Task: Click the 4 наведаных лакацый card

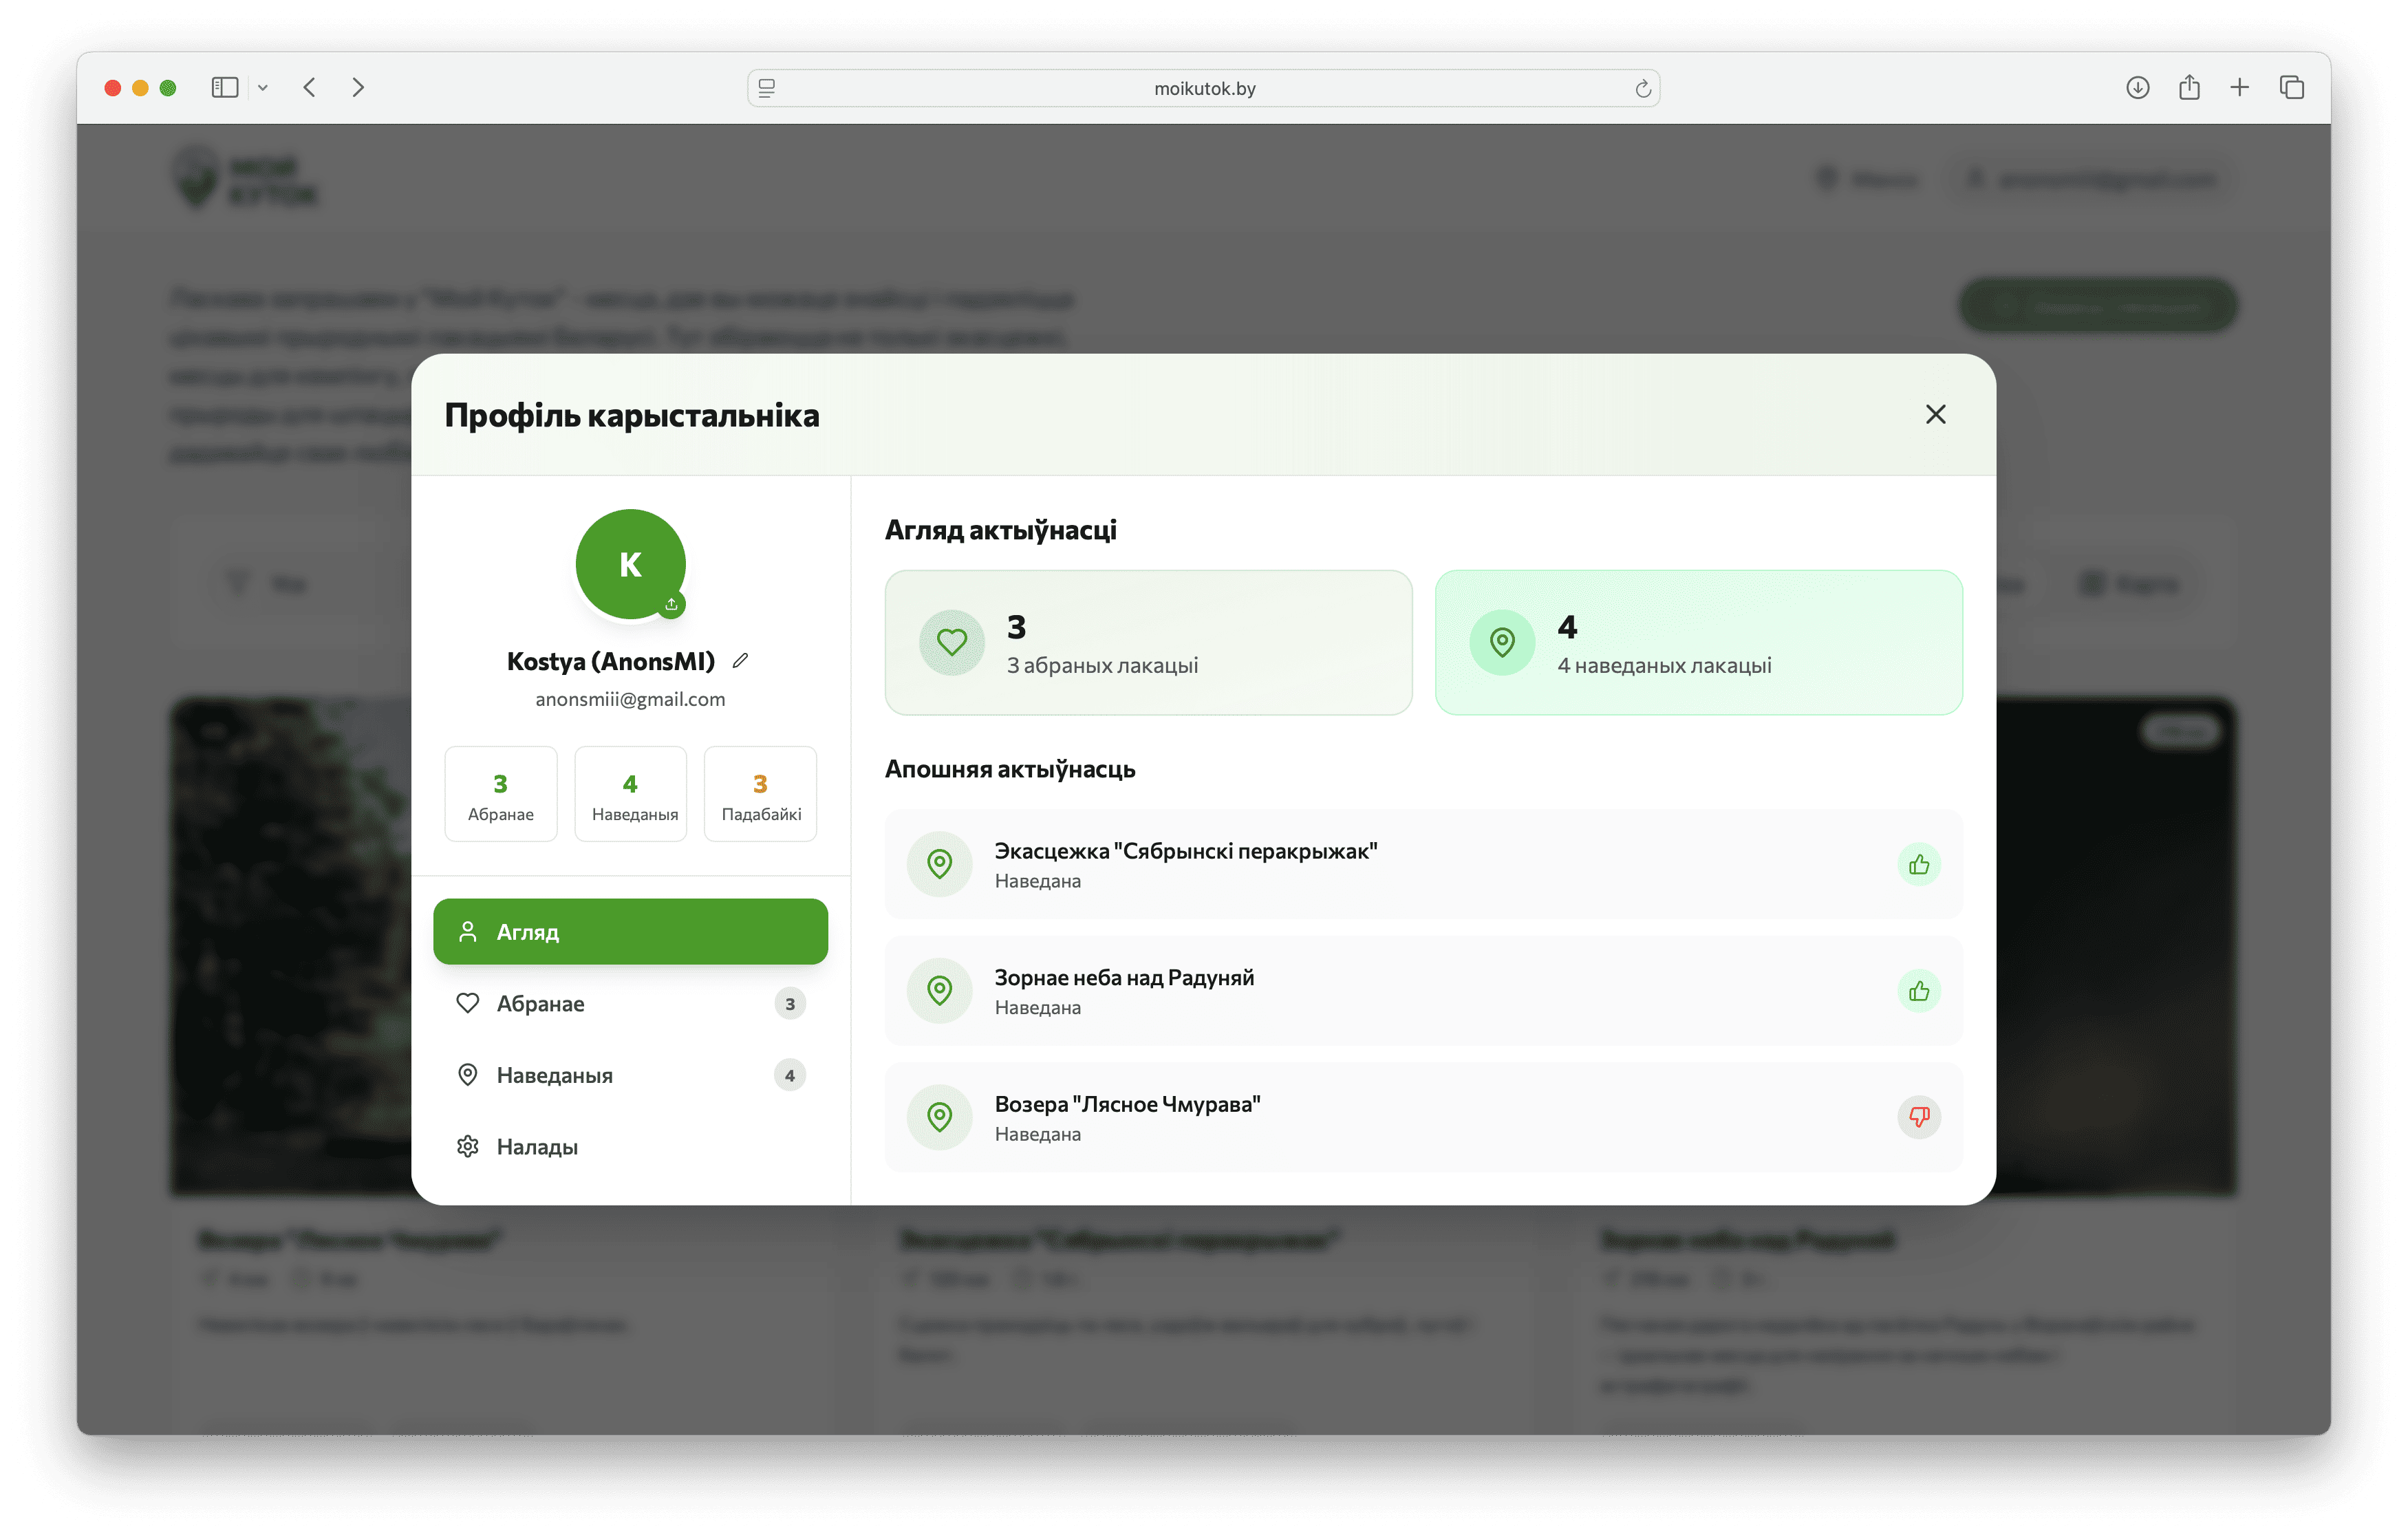Action: (1698, 642)
